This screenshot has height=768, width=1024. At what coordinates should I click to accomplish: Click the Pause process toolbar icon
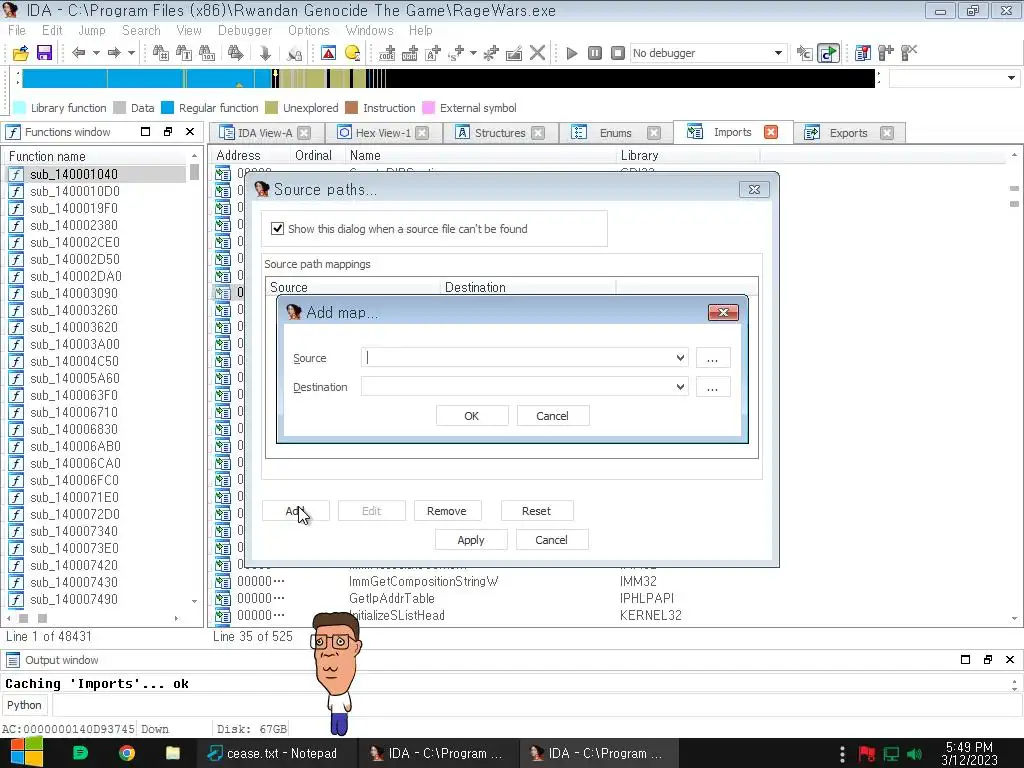594,53
